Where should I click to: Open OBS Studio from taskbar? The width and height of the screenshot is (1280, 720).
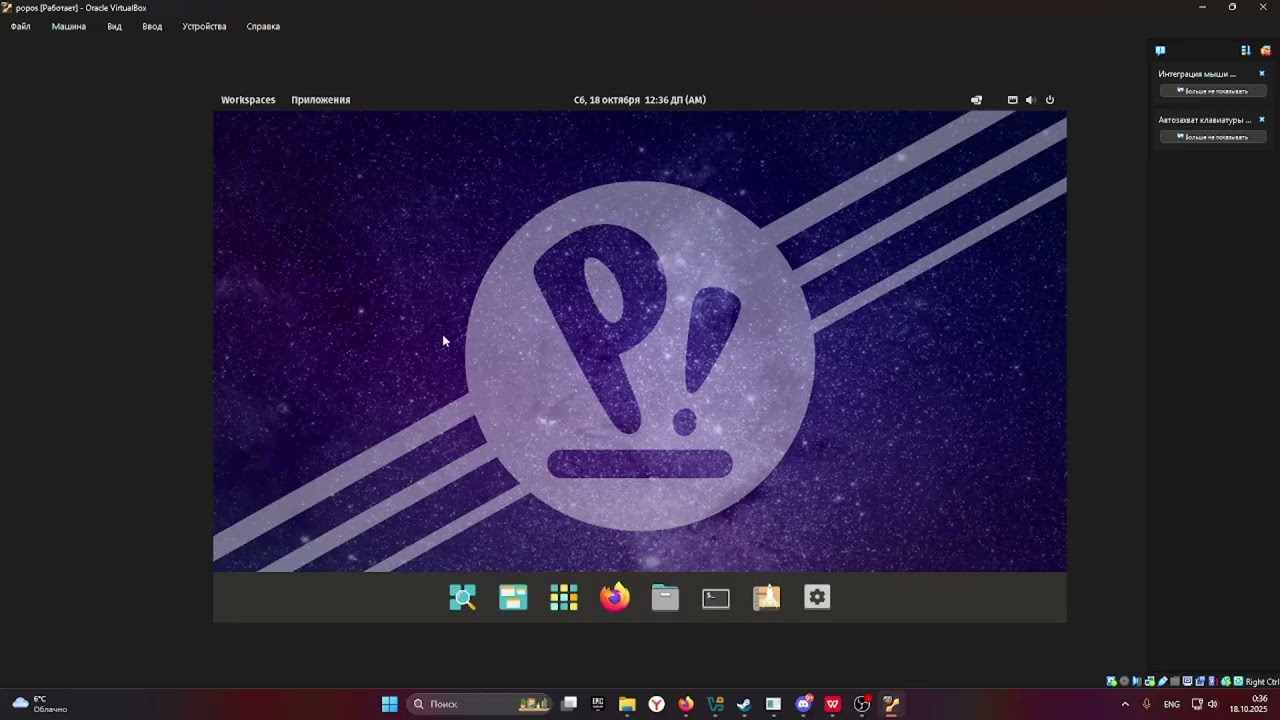[862, 704]
